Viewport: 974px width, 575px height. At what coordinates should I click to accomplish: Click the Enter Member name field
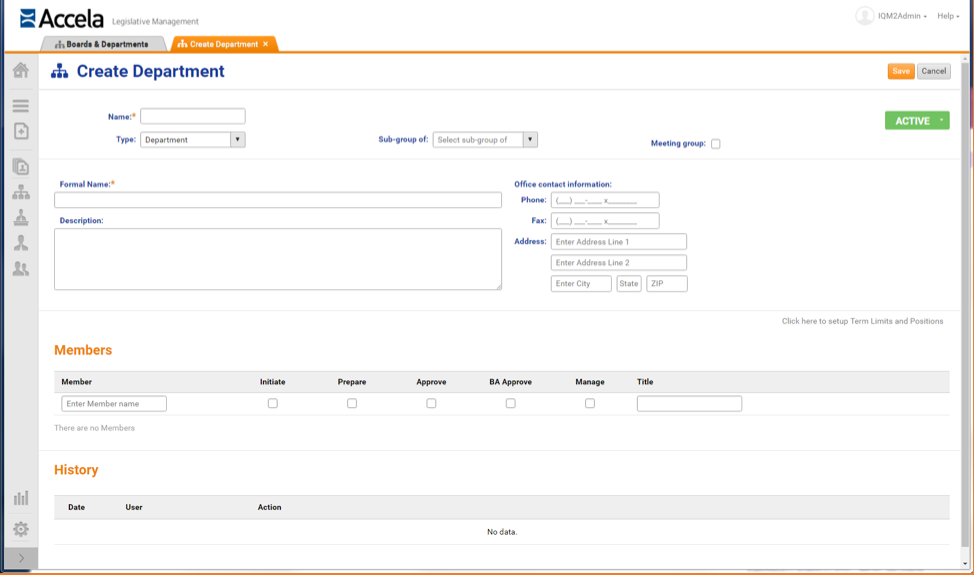[x=114, y=404]
